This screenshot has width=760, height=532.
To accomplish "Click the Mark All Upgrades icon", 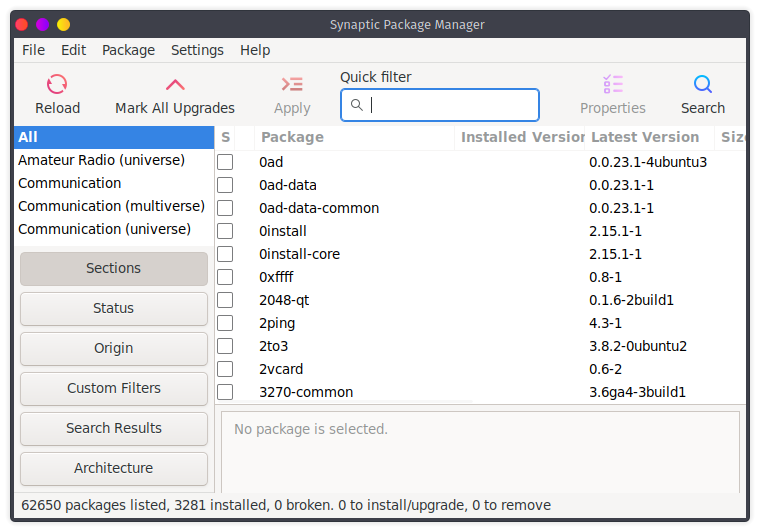I will click(175, 85).
